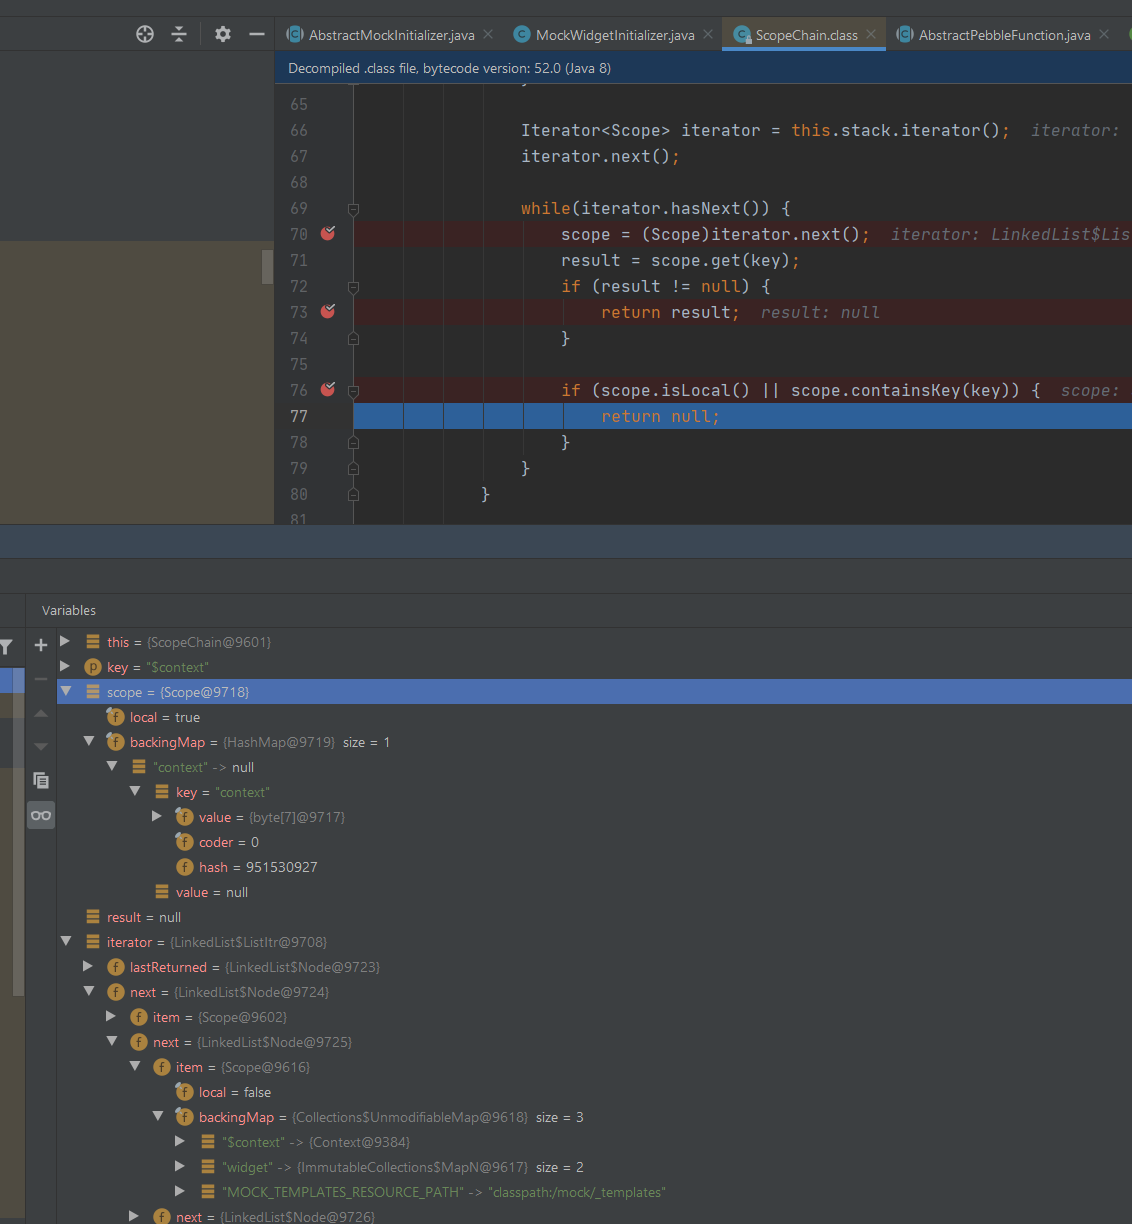Click the filter icon in debugger panel

coord(6,647)
